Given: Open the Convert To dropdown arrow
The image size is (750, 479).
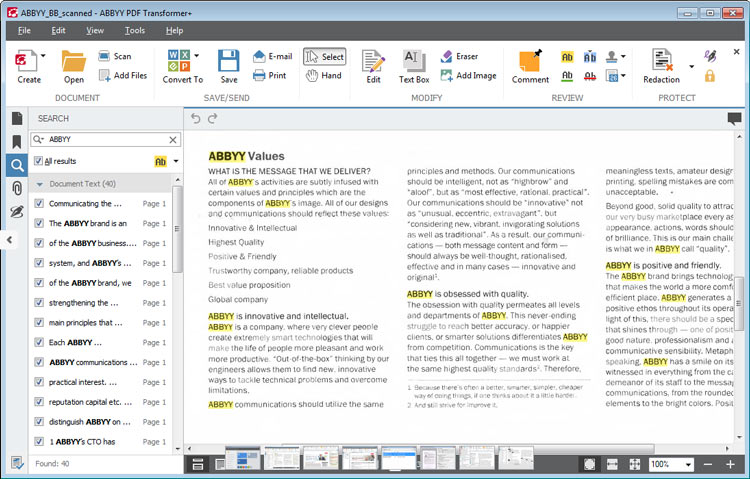Looking at the screenshot, I should coord(196,56).
